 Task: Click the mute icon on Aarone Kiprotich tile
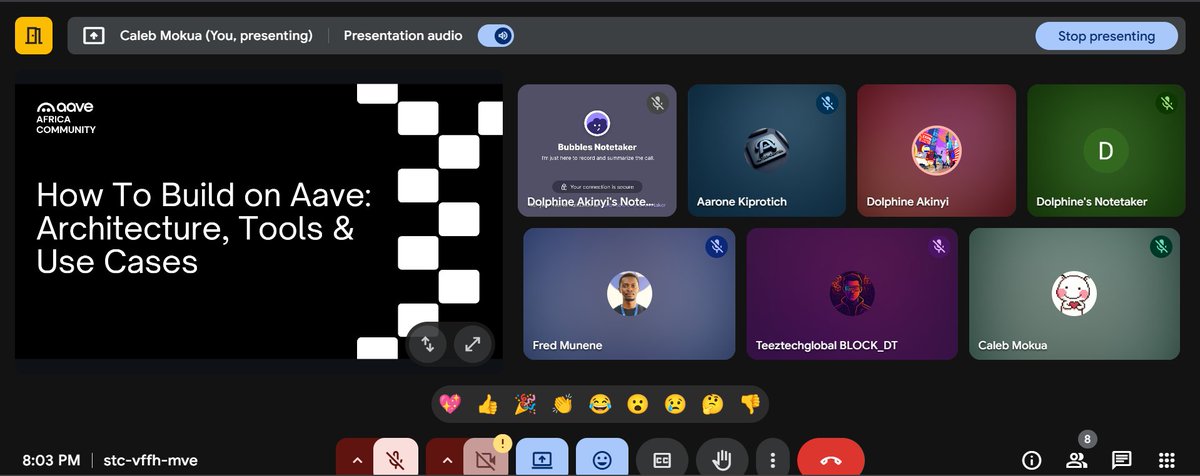pos(827,103)
